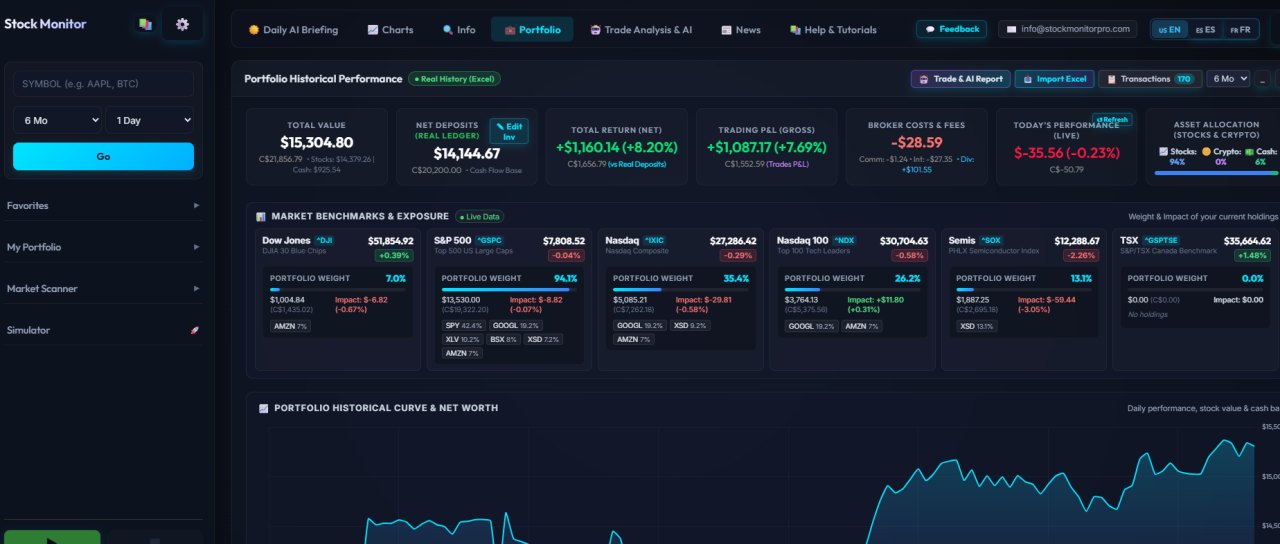Switch to the Charts tab
The height and width of the screenshot is (544, 1280).
pyautogui.click(x=390, y=30)
